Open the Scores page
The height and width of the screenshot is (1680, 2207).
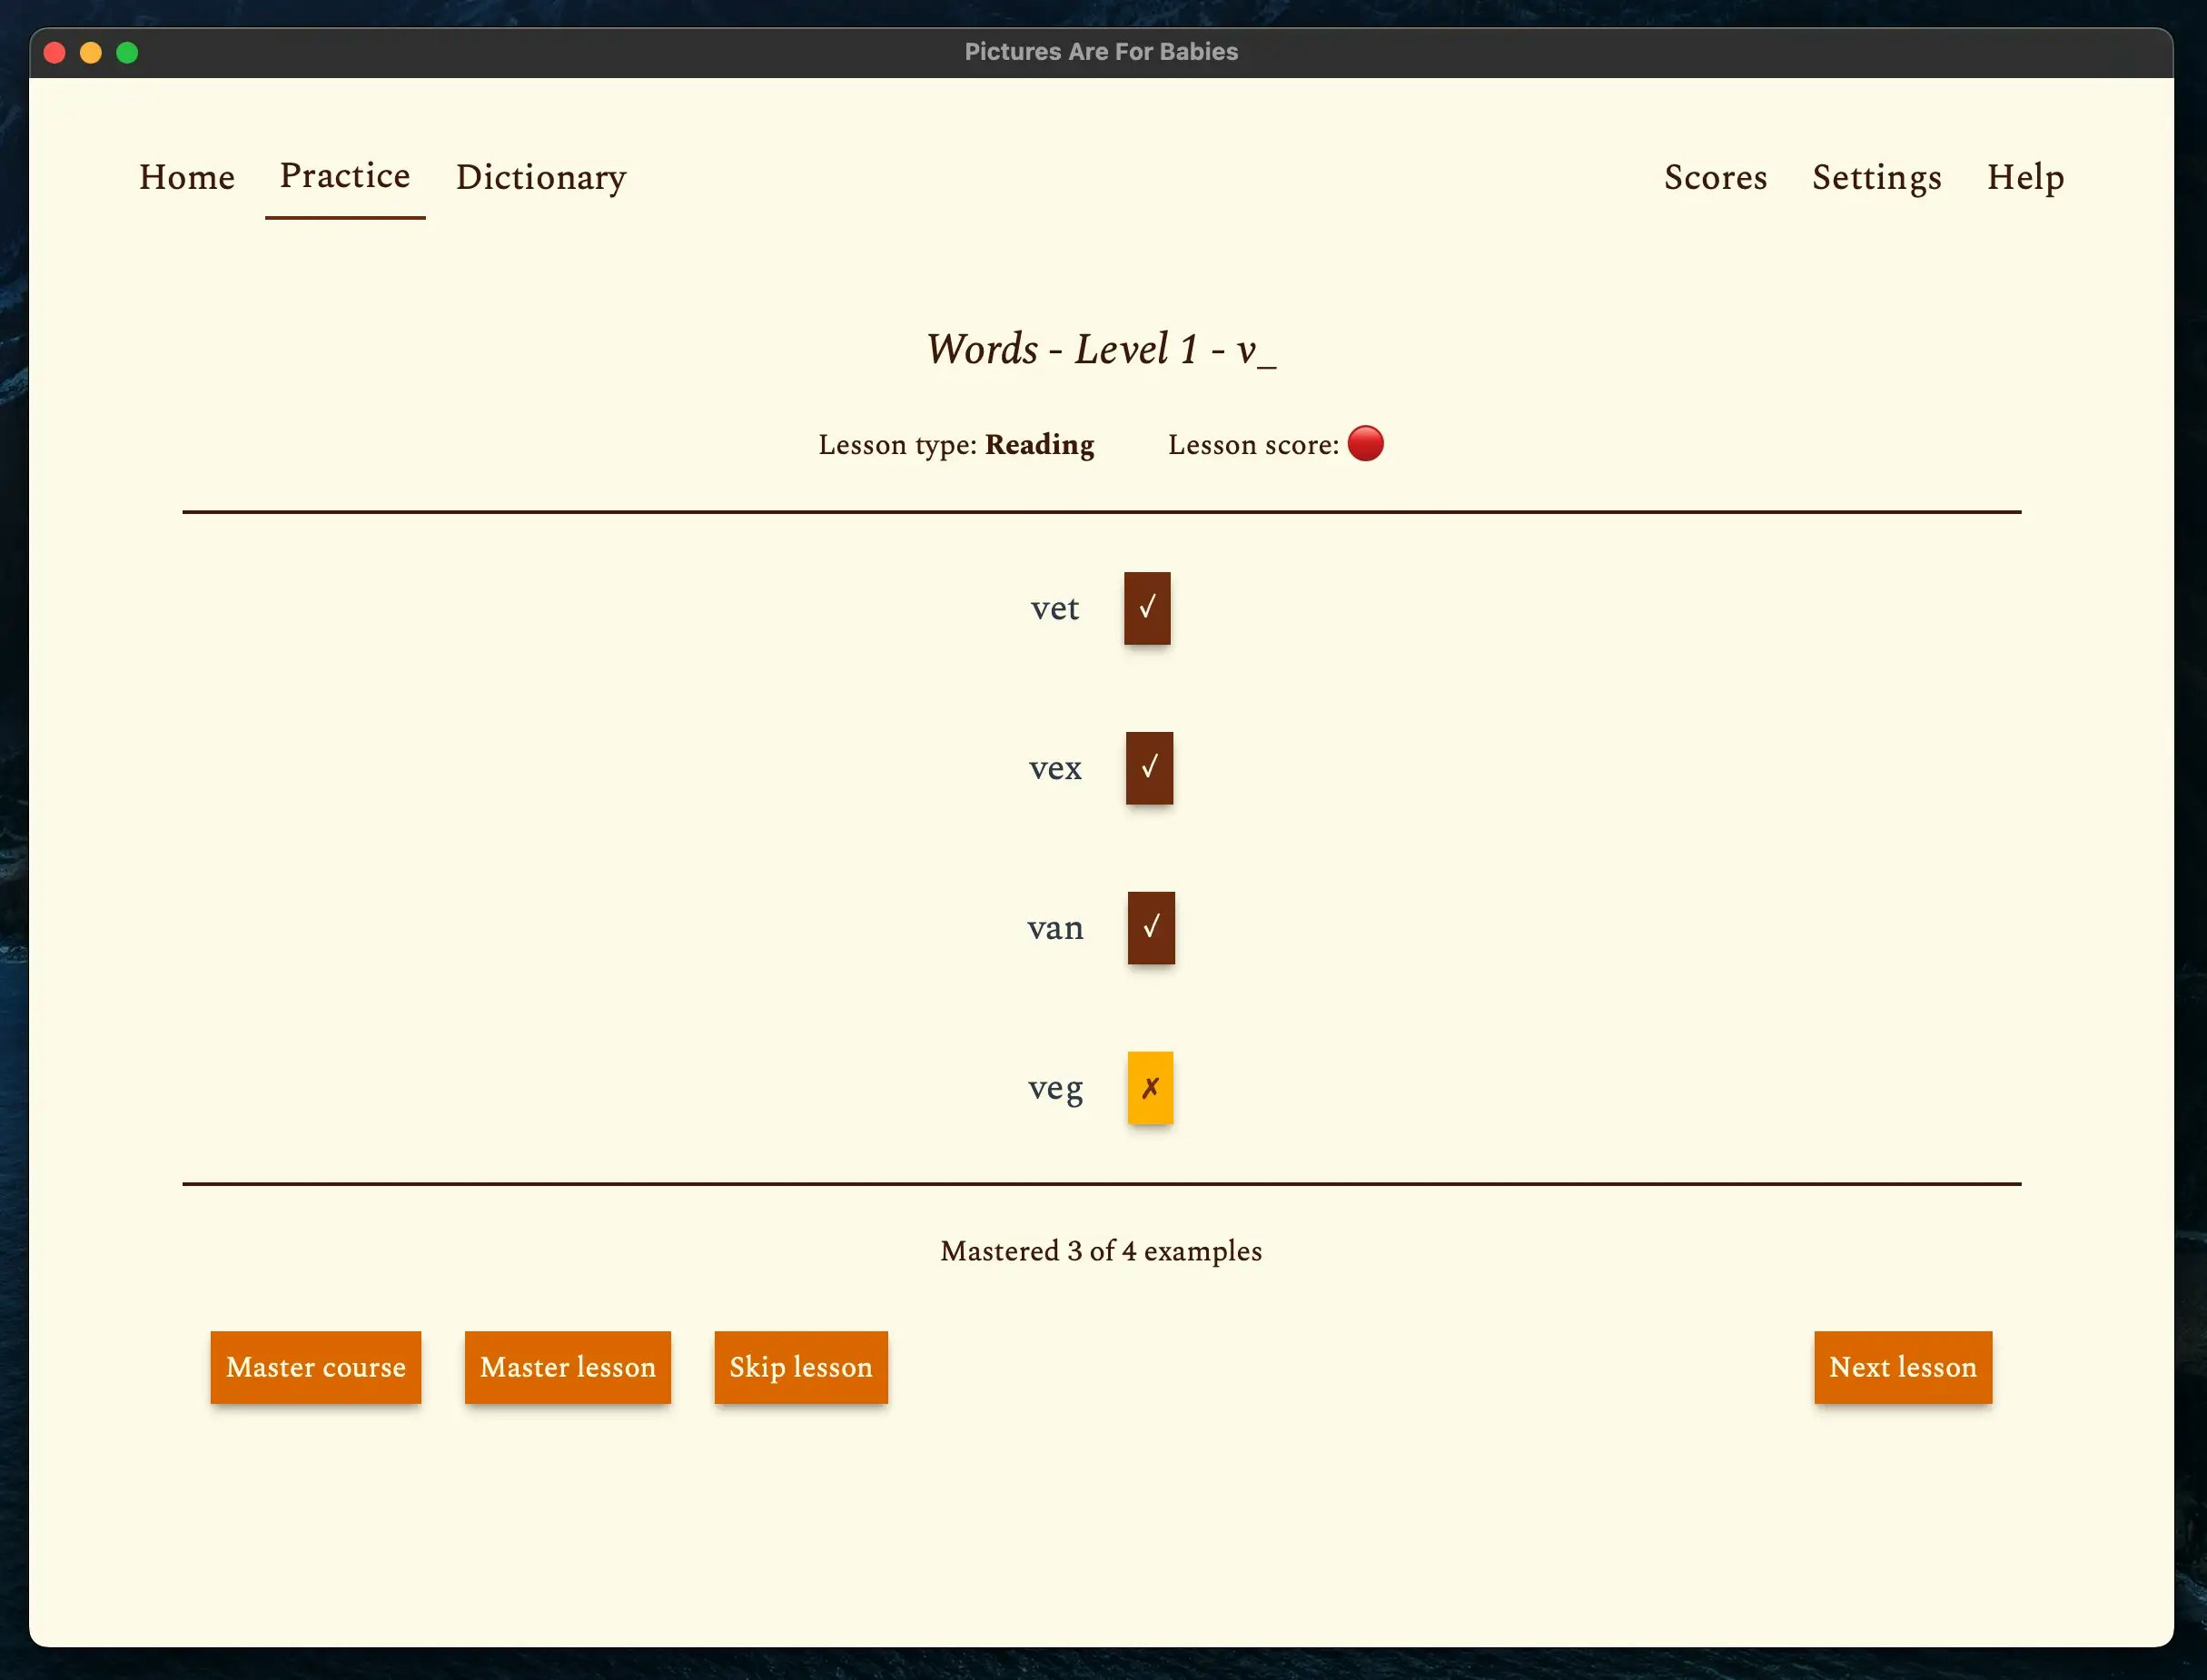(1714, 178)
